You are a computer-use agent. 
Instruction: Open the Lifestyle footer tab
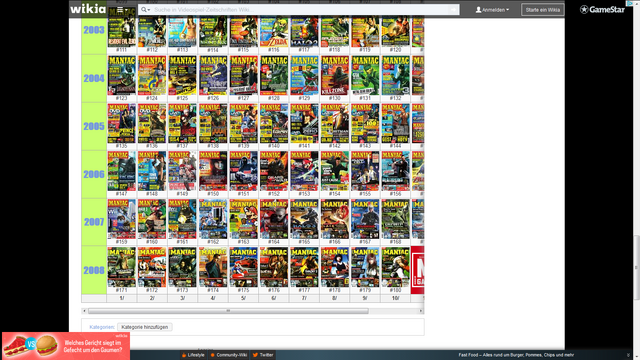pyautogui.click(x=193, y=355)
